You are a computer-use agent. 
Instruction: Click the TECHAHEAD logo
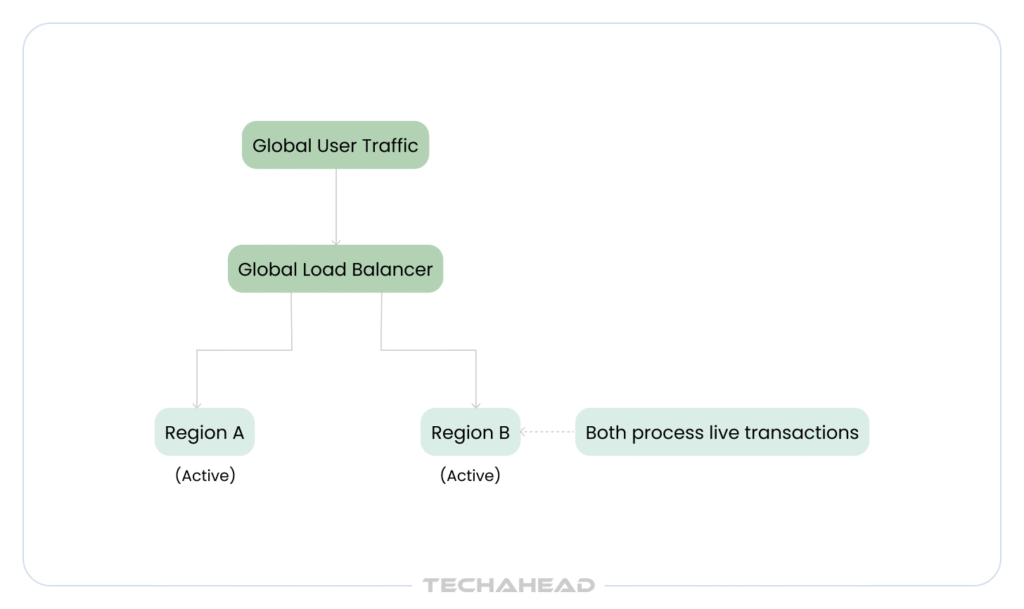509,586
